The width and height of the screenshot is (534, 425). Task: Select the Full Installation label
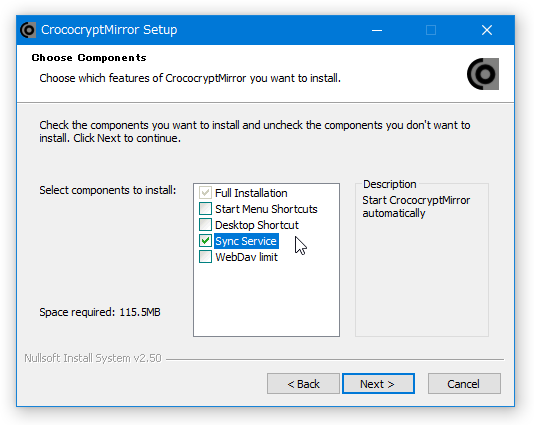[x=251, y=193]
